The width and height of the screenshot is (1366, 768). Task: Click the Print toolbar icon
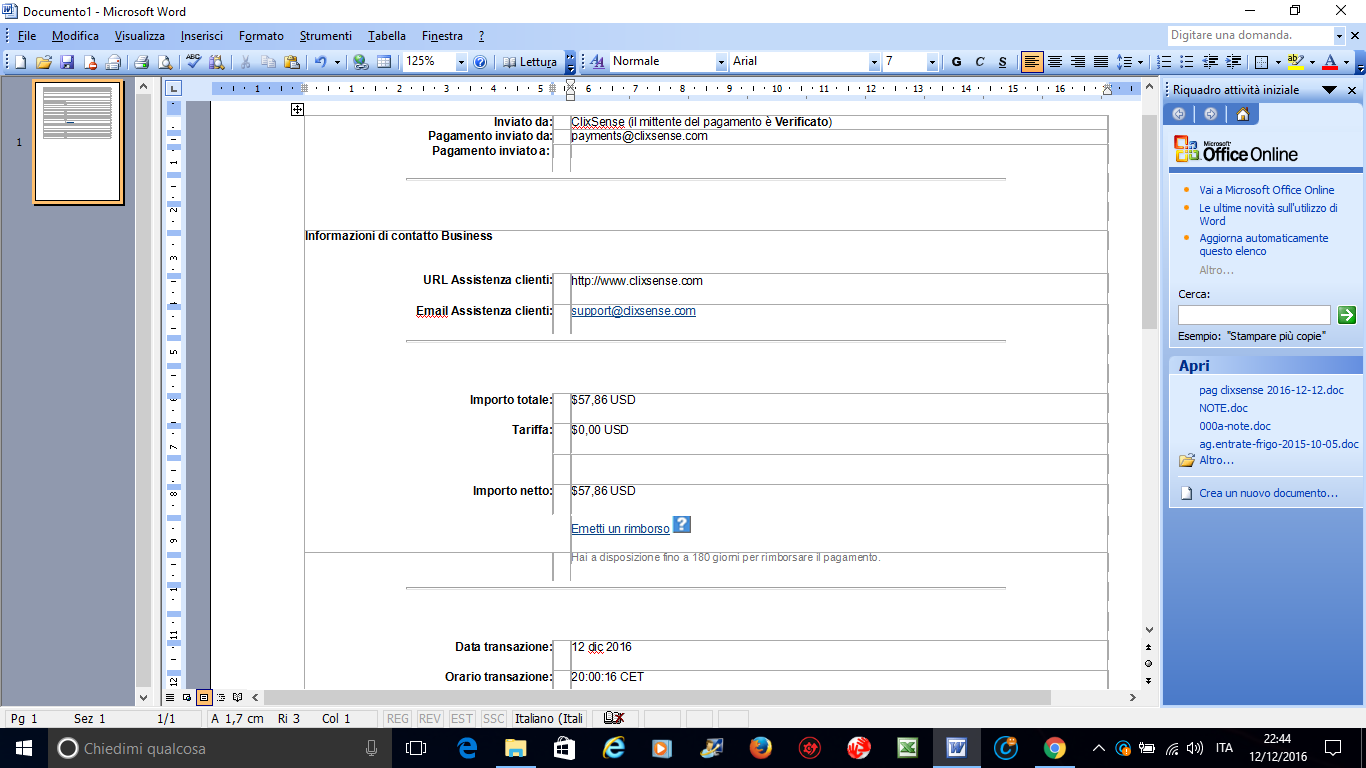(x=142, y=62)
